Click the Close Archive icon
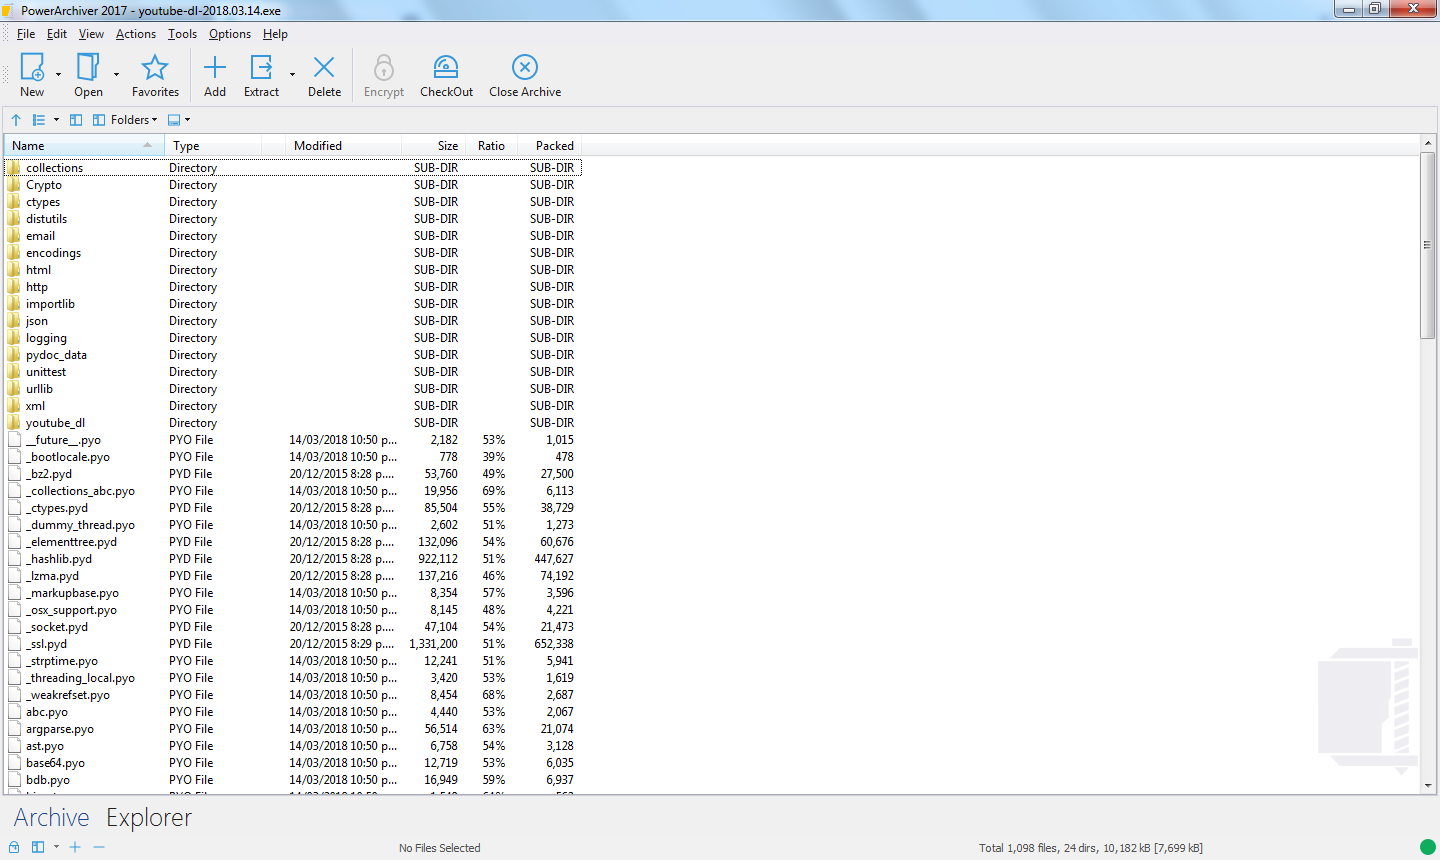Screen dimensions: 1440x860 525,67
